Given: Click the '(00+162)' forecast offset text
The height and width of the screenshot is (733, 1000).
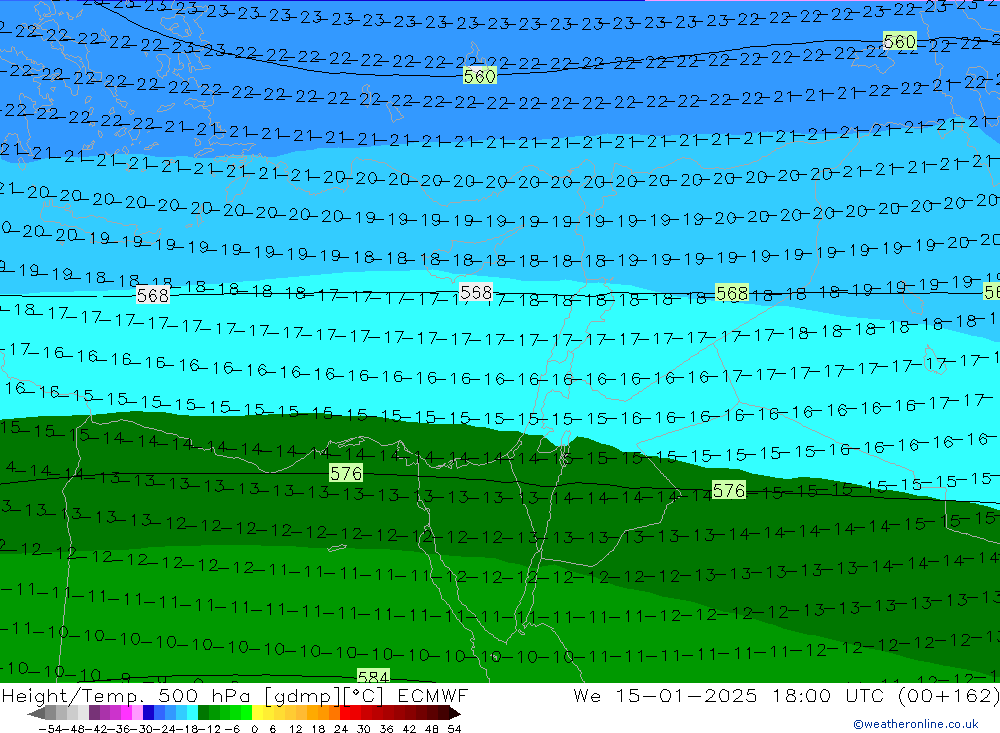Looking at the screenshot, I should point(948,695).
